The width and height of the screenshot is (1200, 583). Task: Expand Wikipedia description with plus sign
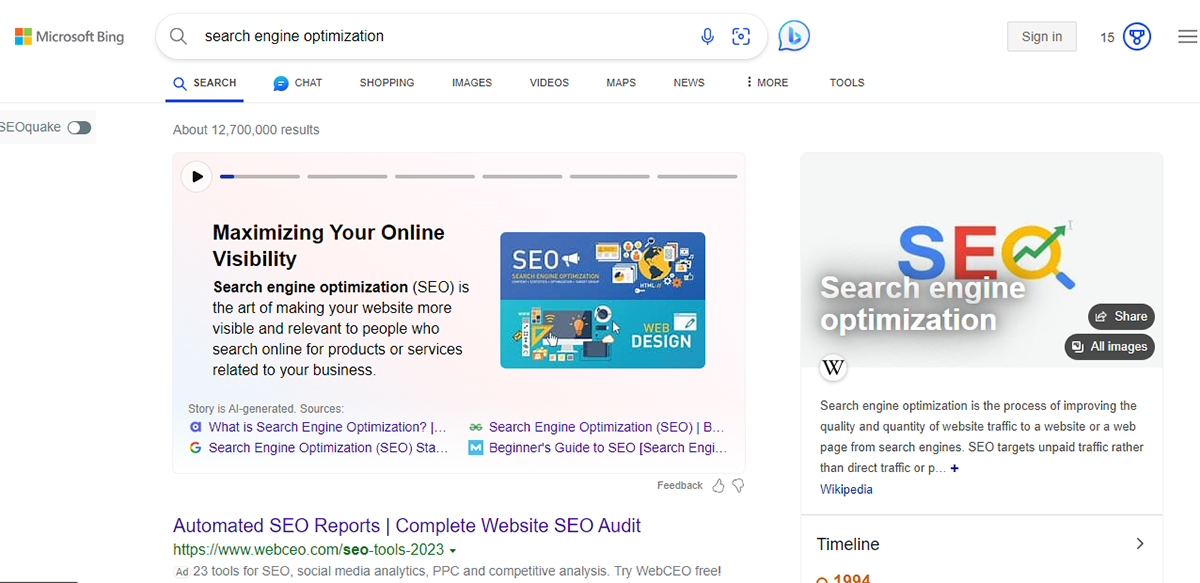coord(955,468)
